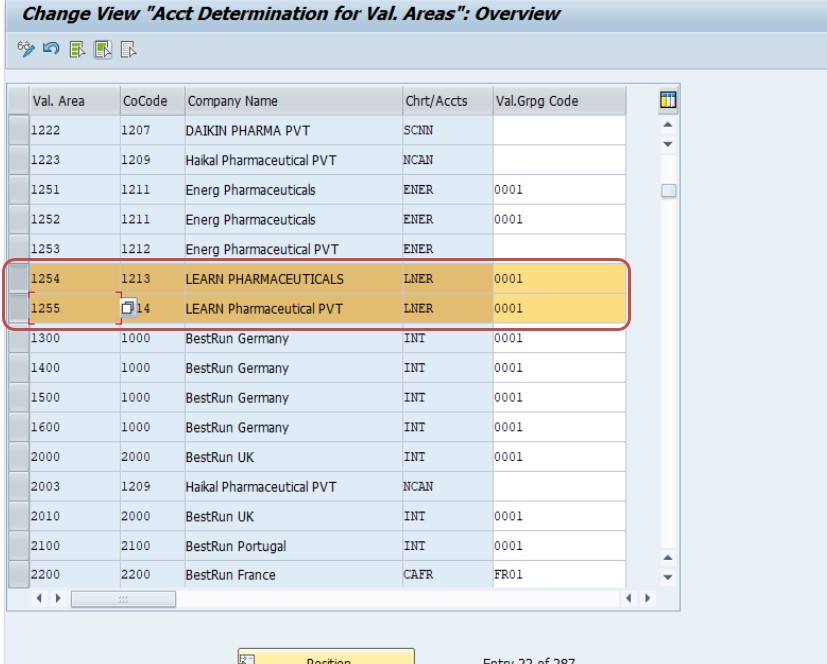
Task: Click Val.Grpg Code field 0001 in row 1255
Action: [x=560, y=308]
